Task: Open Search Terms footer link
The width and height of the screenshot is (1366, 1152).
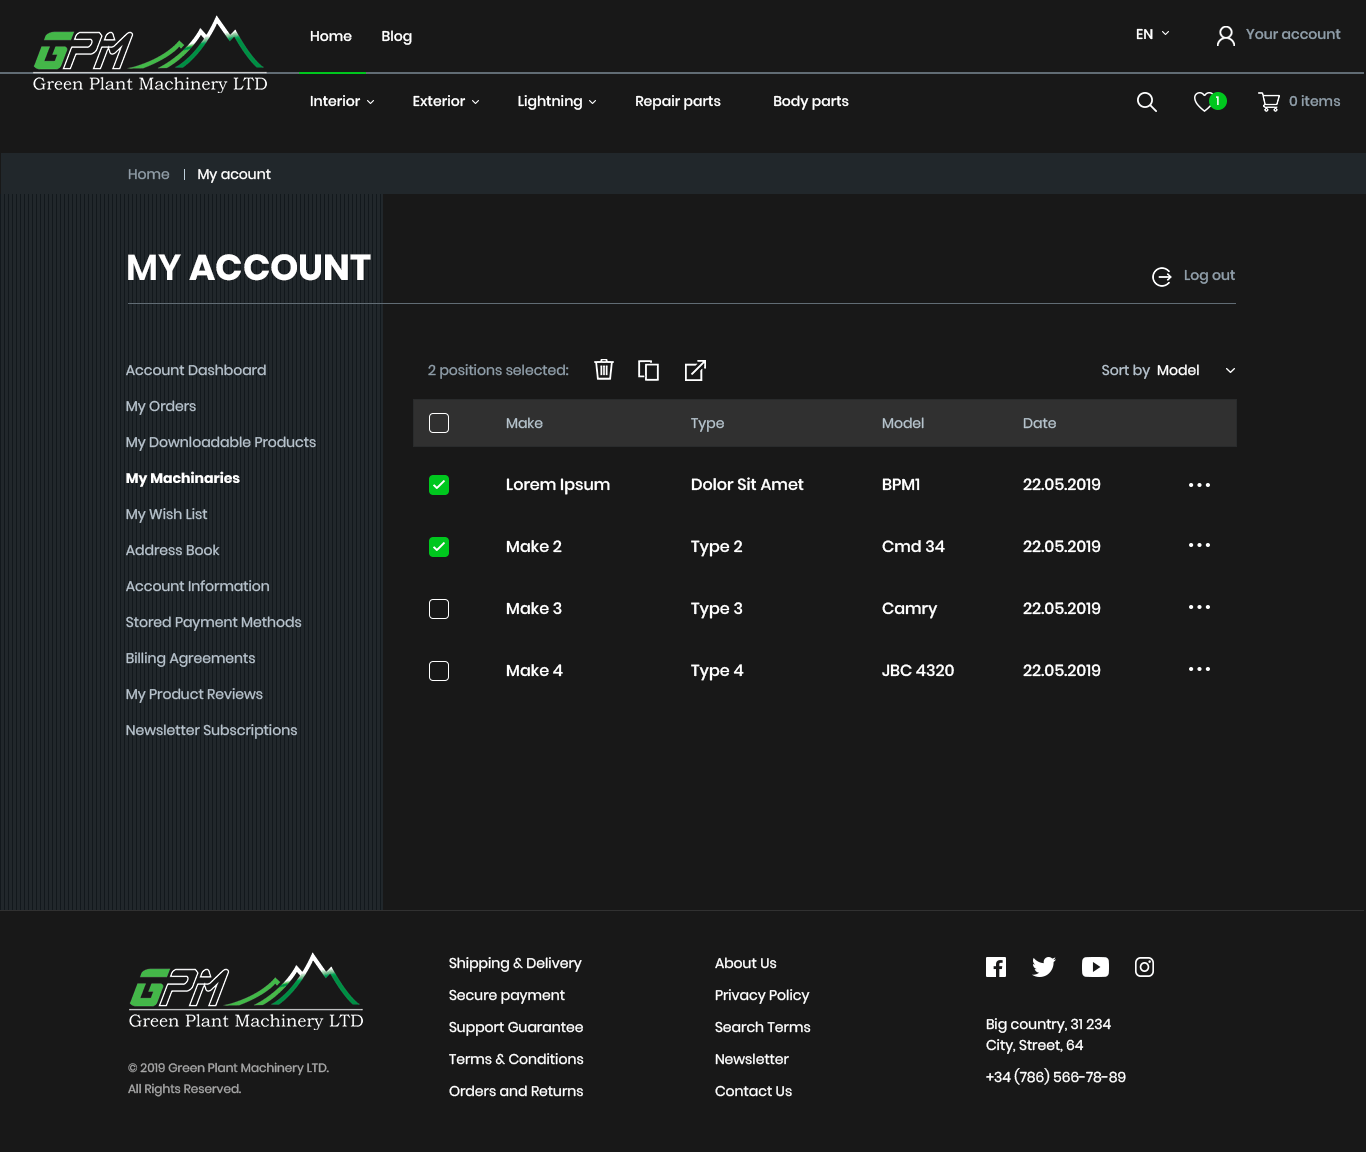Action: [763, 1027]
